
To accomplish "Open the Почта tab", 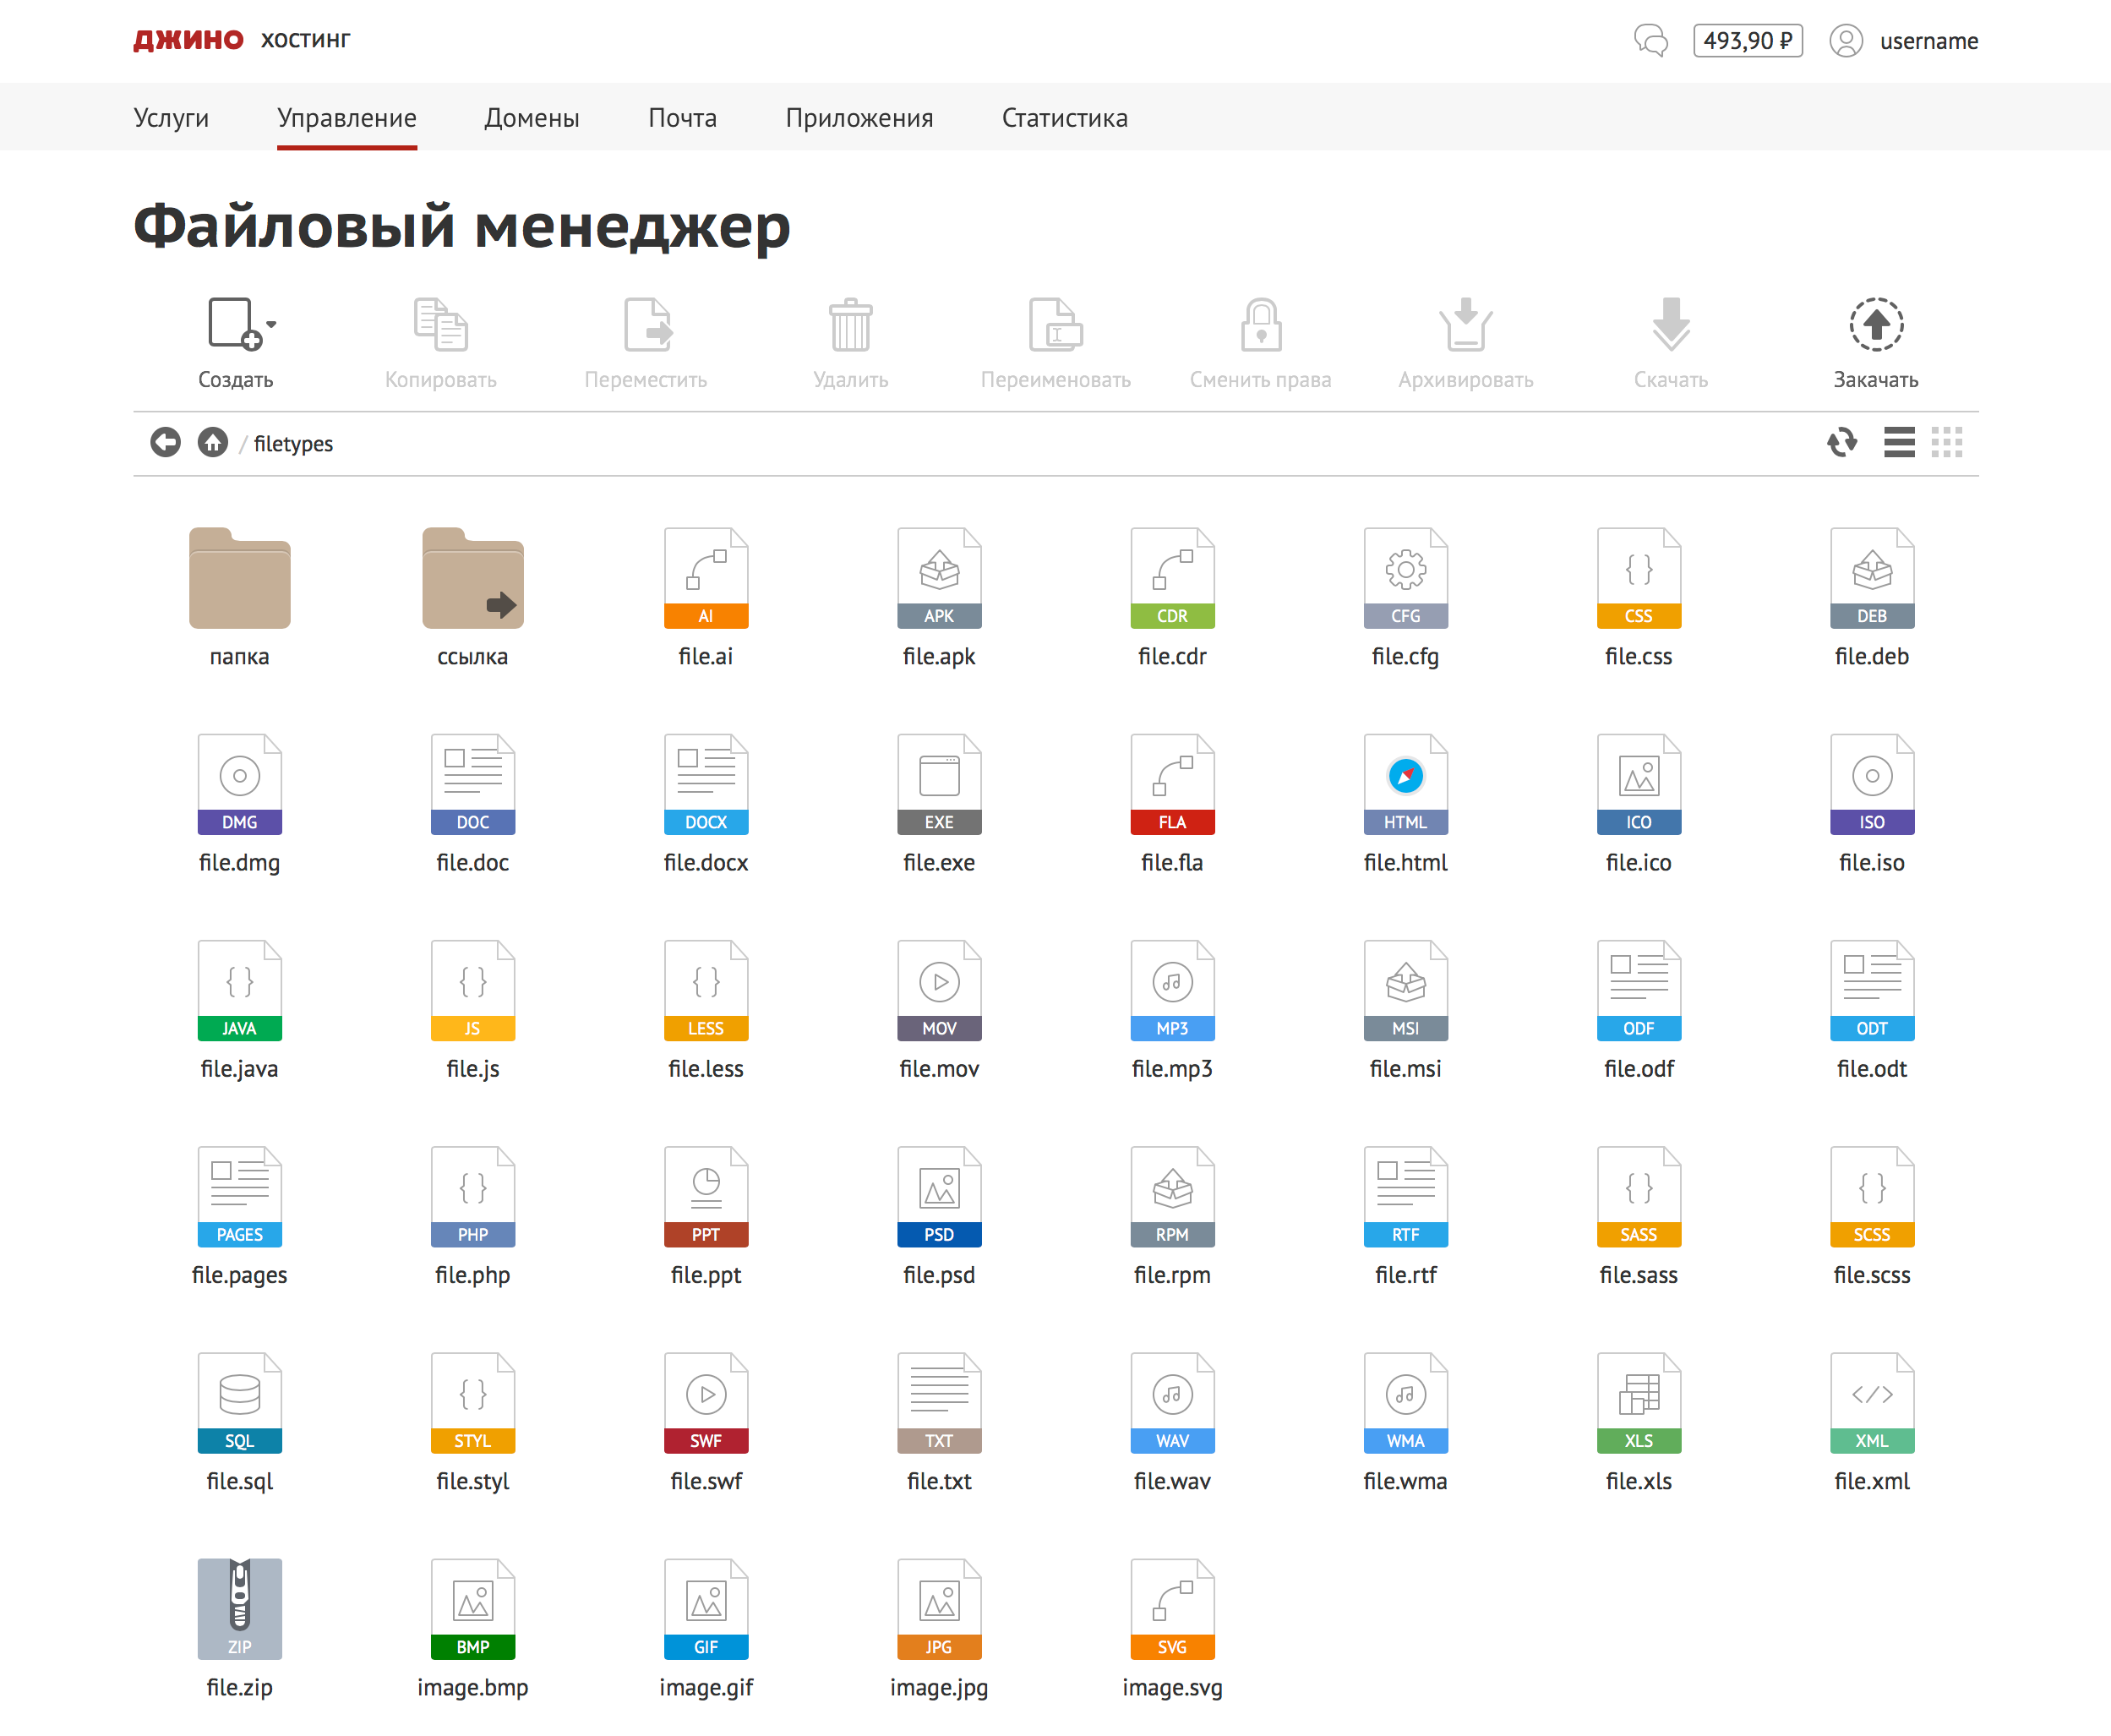I will [682, 118].
